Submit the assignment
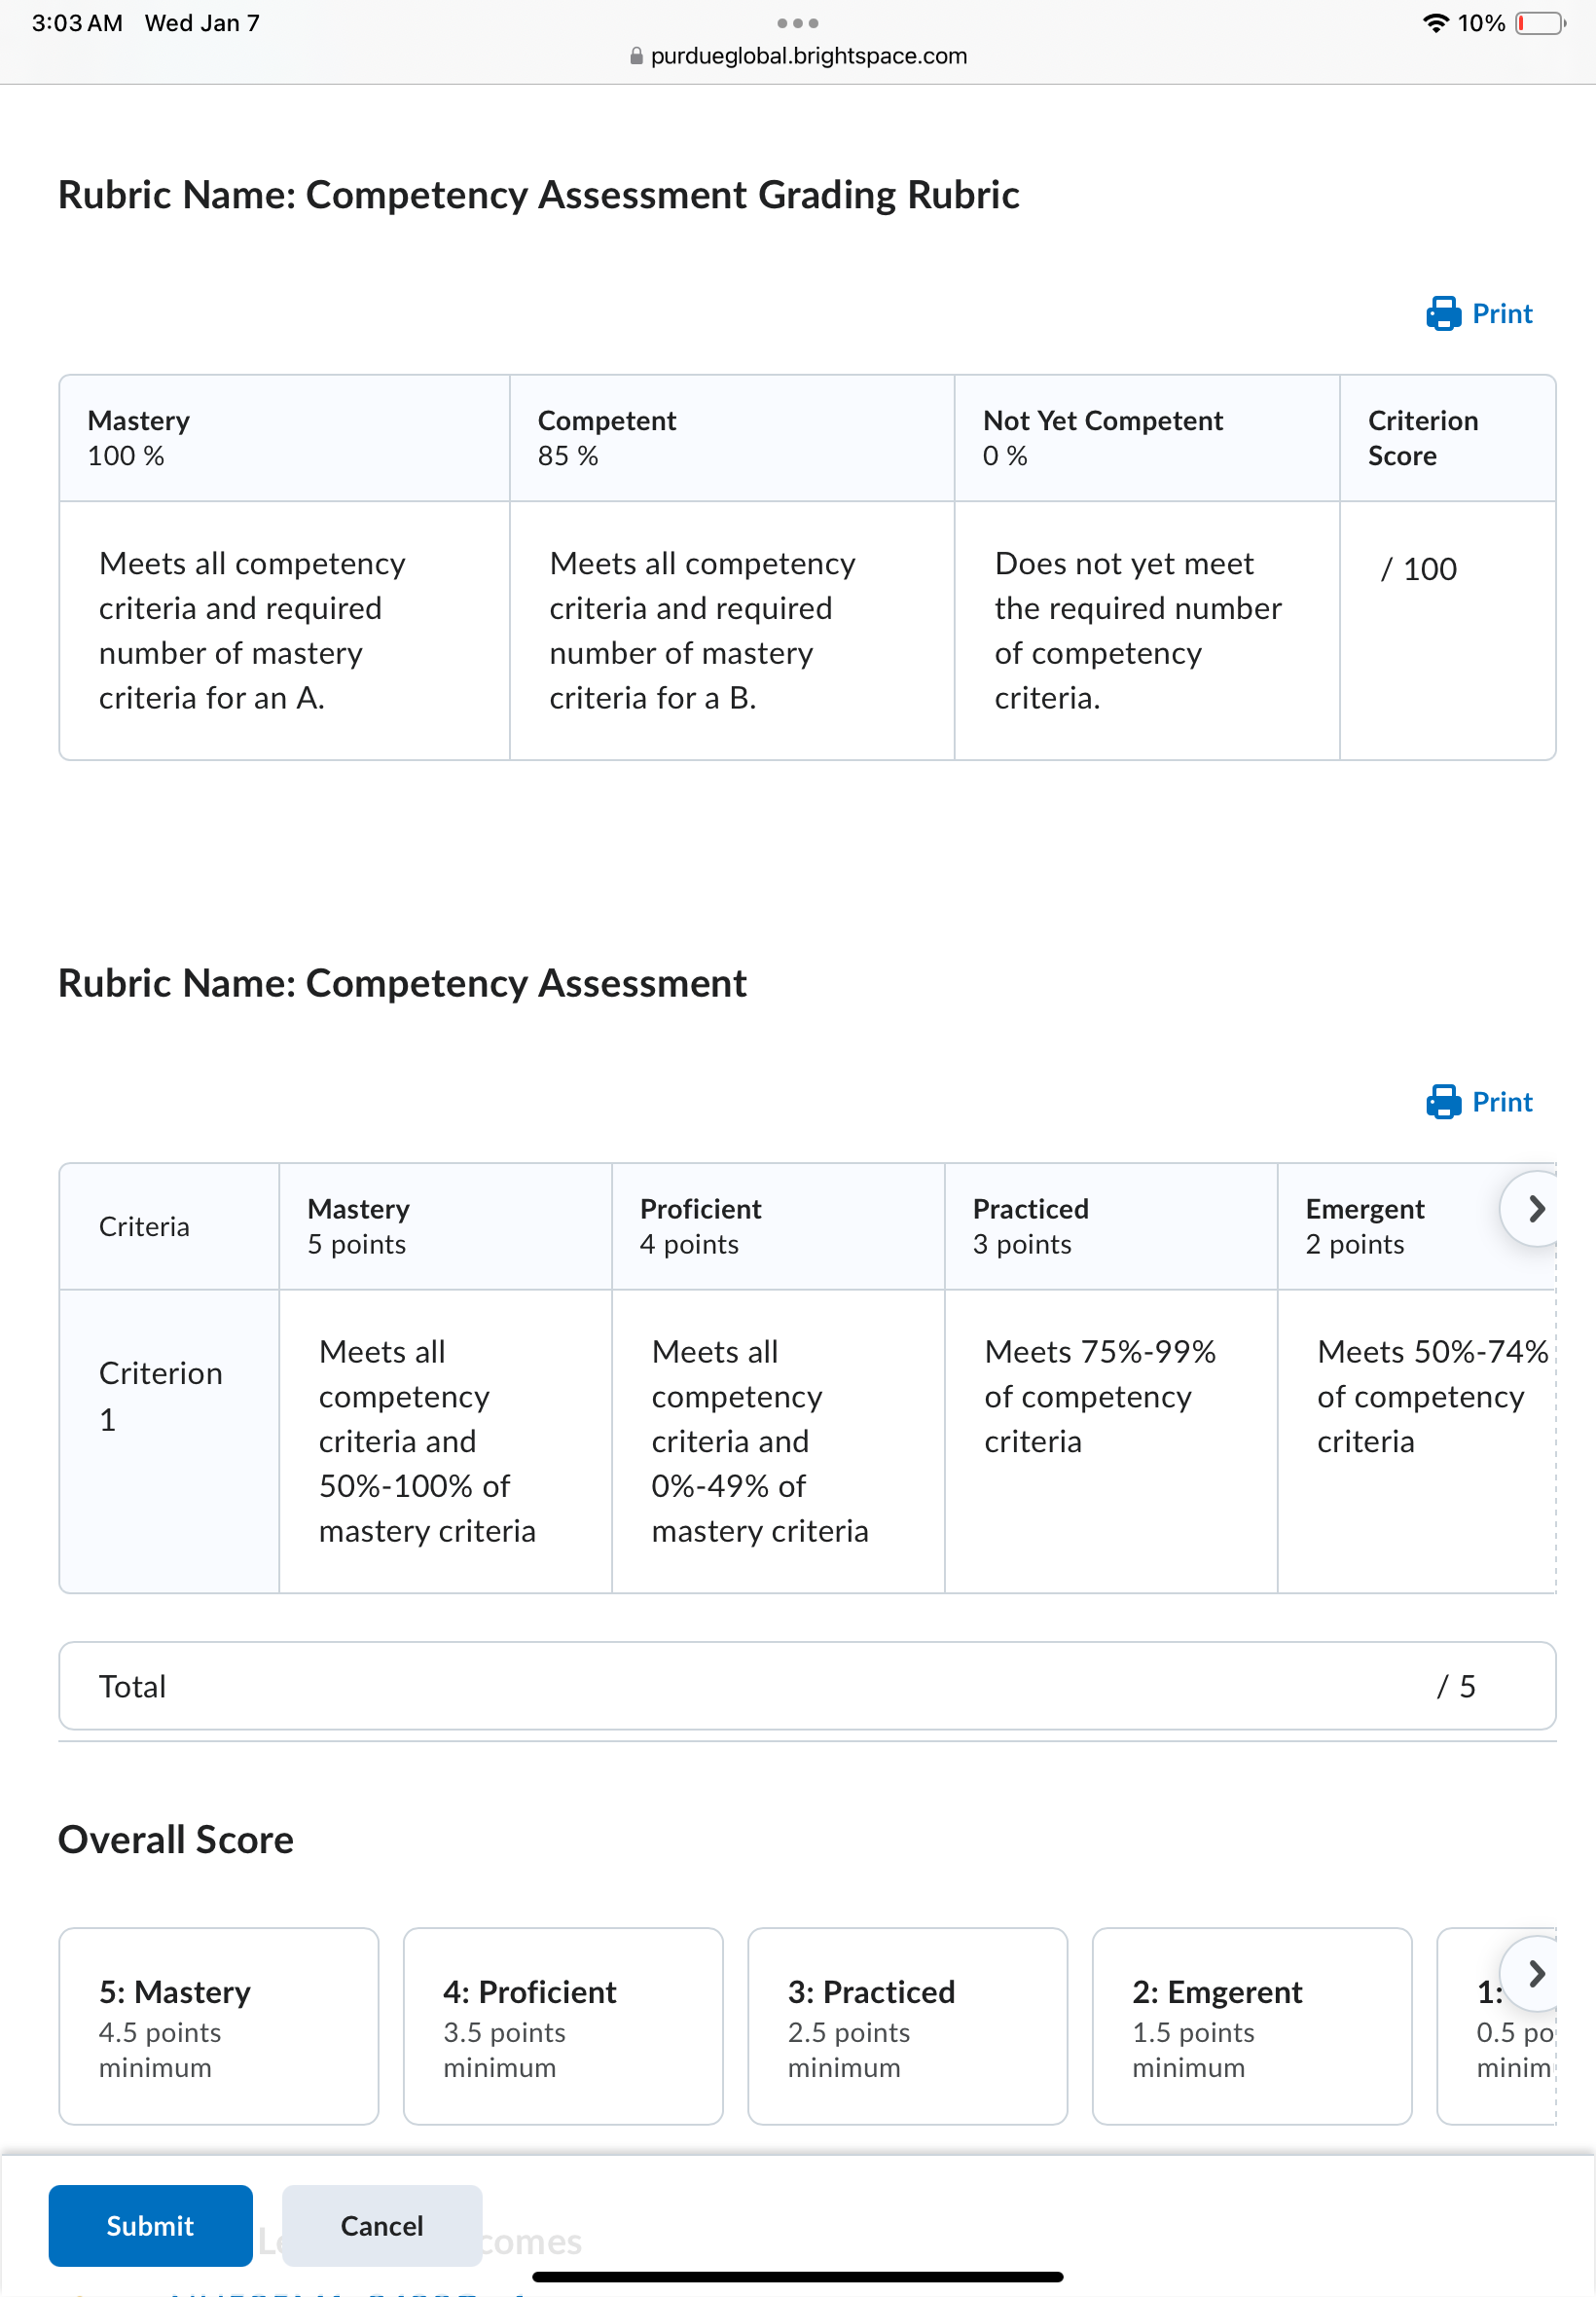This screenshot has height=2297, width=1596. (x=150, y=2226)
